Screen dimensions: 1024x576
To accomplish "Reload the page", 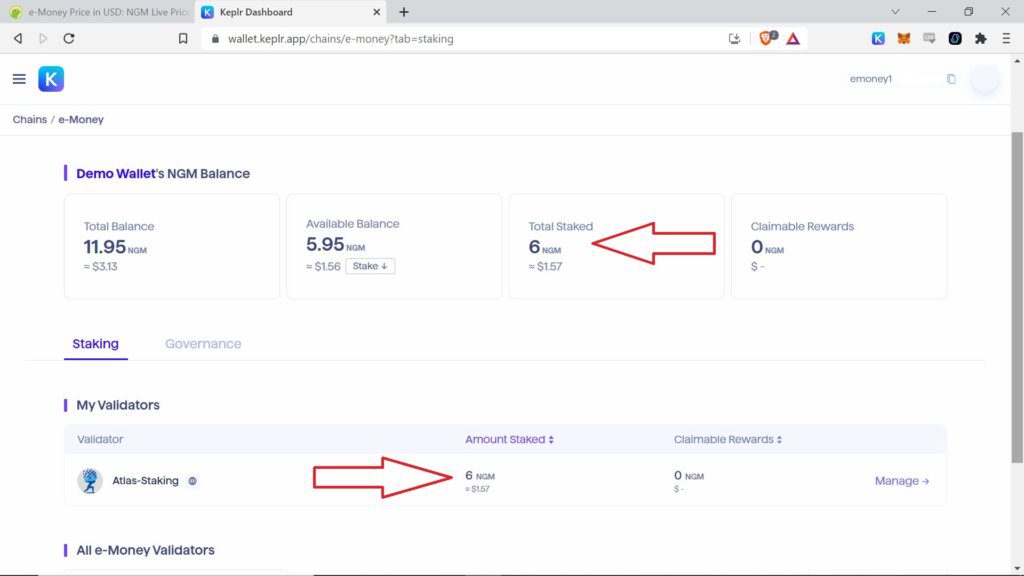I will coord(69,39).
